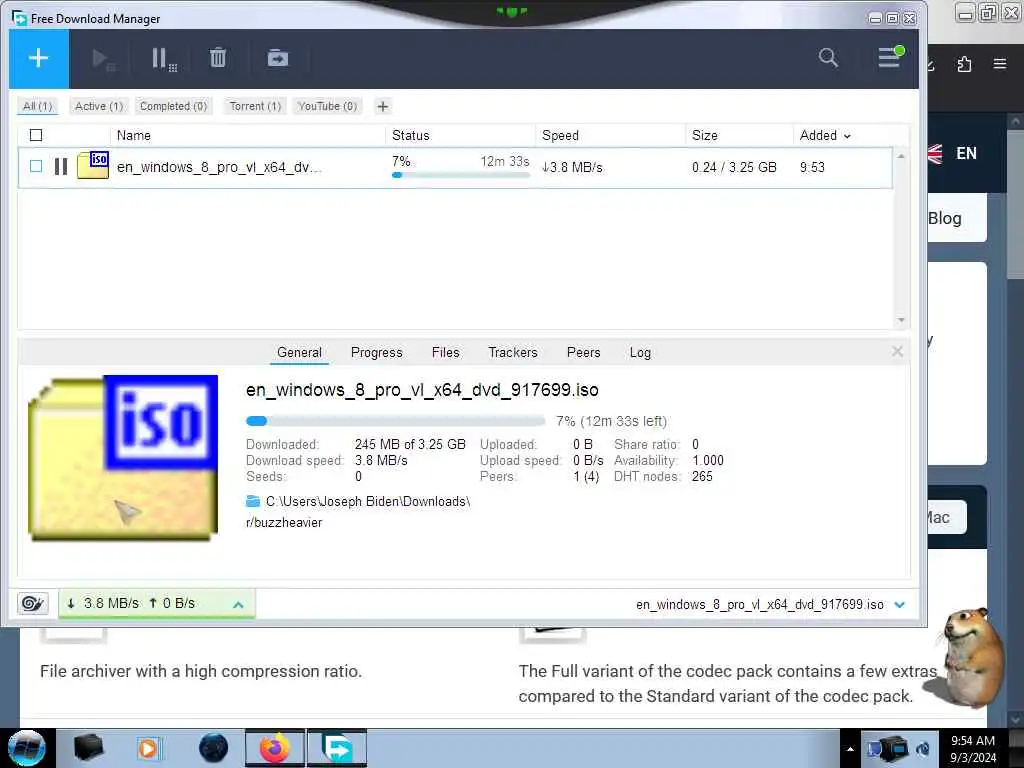Click the browser extensions puzzle icon
The width and height of the screenshot is (1024, 768).
click(964, 64)
